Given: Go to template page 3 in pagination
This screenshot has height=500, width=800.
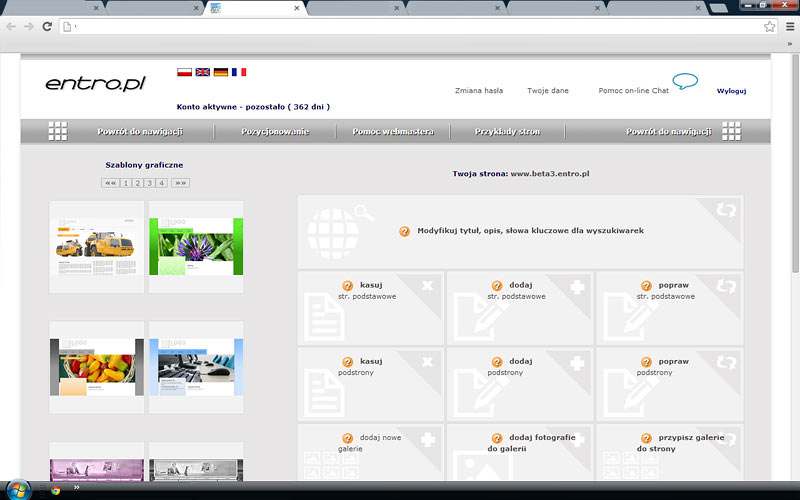Looking at the screenshot, I should click(149, 183).
